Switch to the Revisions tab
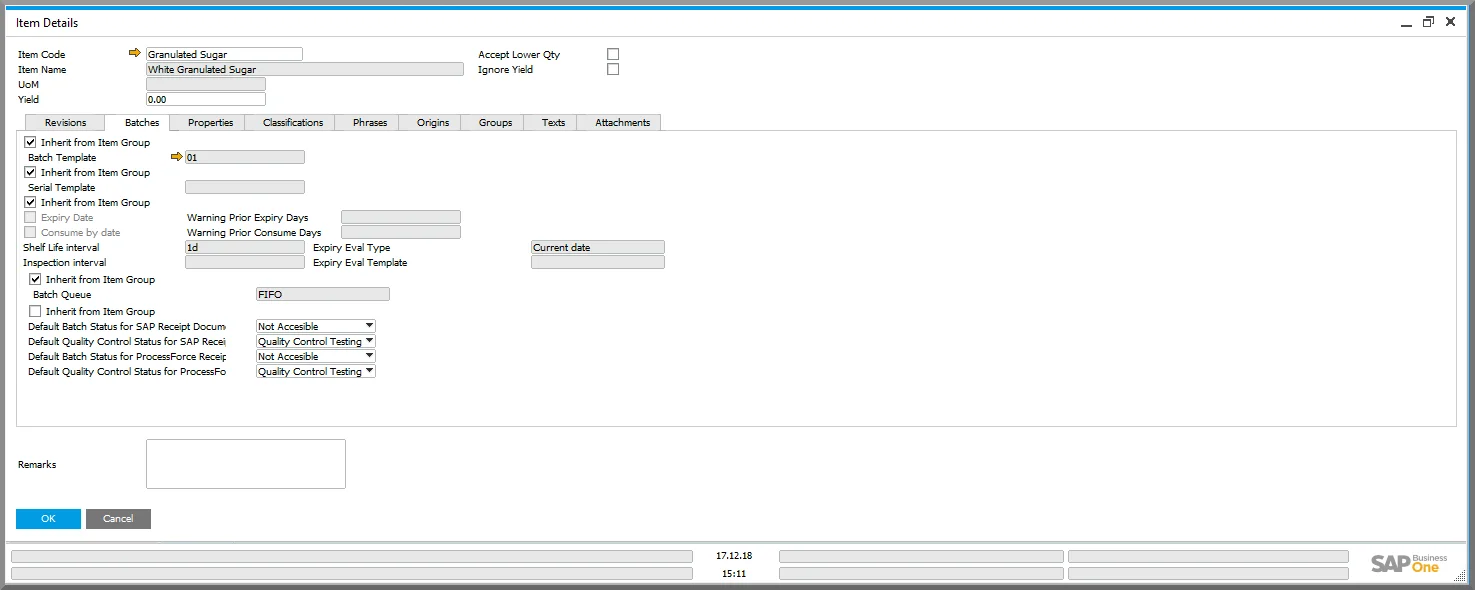The image size is (1475, 590). tap(66, 122)
